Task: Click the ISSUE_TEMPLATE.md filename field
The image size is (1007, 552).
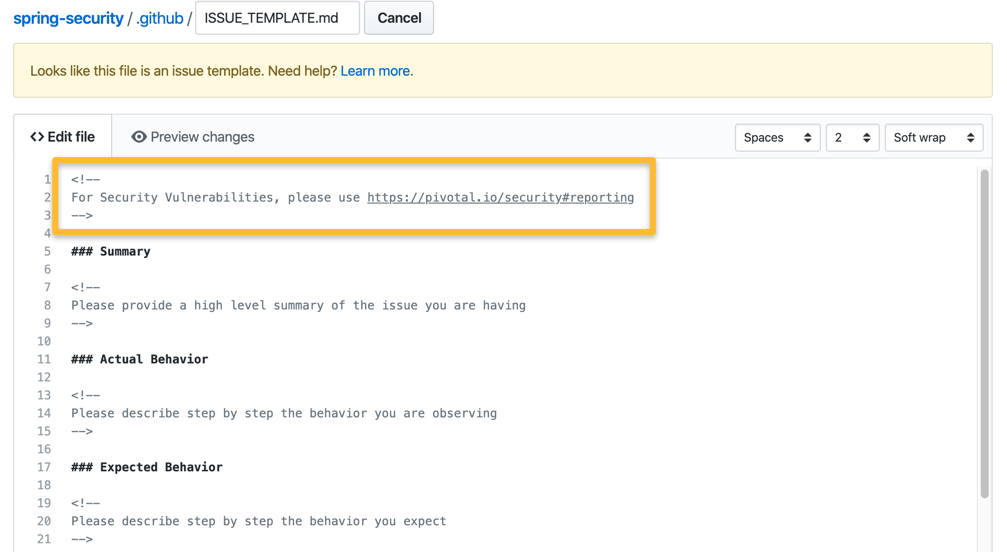Action: click(x=277, y=18)
